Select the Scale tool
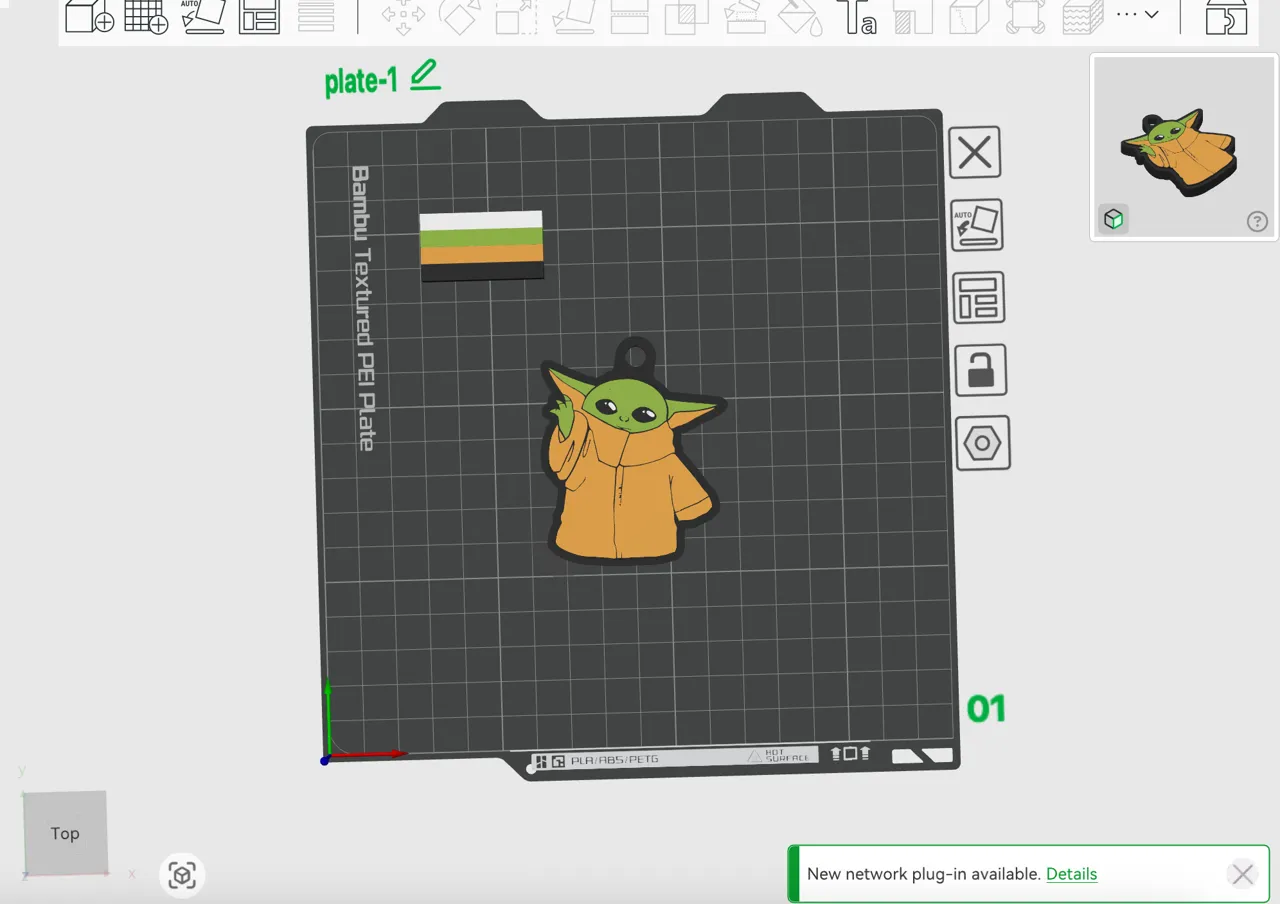 click(517, 17)
